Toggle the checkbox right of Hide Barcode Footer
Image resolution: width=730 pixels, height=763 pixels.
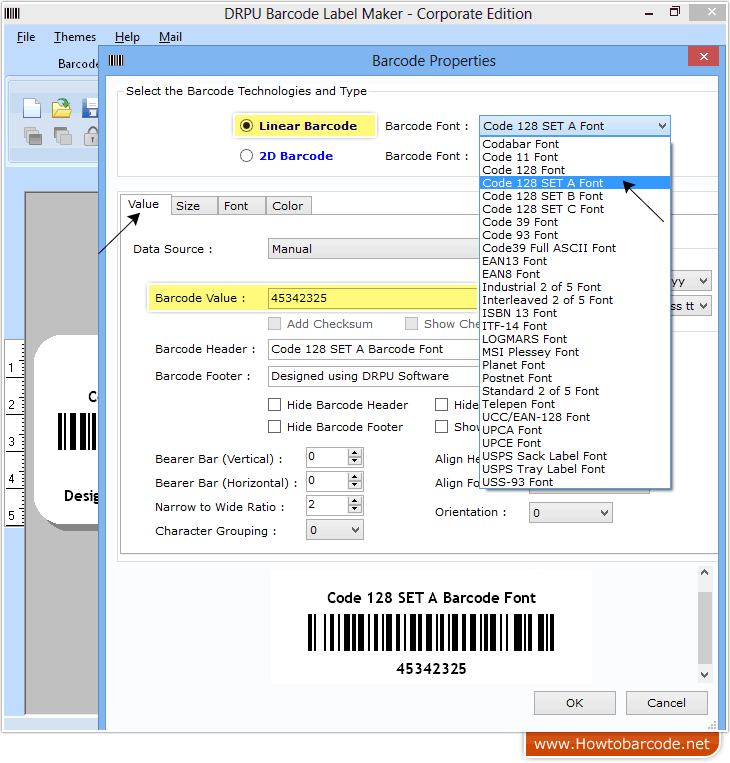(441, 427)
